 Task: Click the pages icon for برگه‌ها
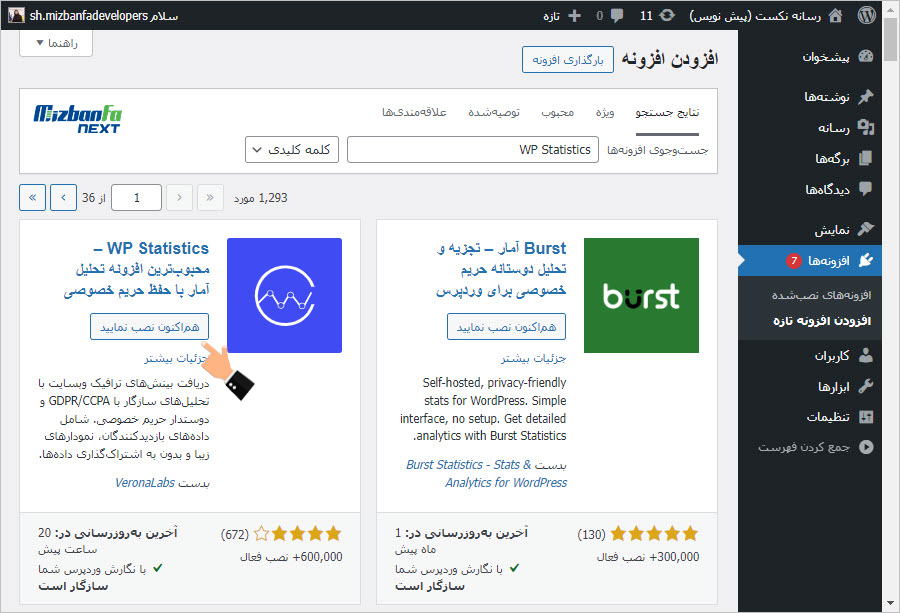(x=866, y=158)
